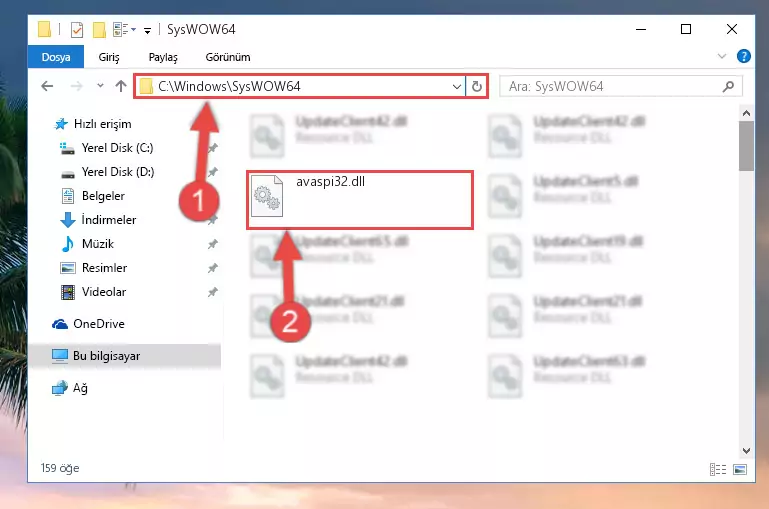Click the Yerel Disk (D:) drive icon
The image size is (769, 509).
coord(67,174)
